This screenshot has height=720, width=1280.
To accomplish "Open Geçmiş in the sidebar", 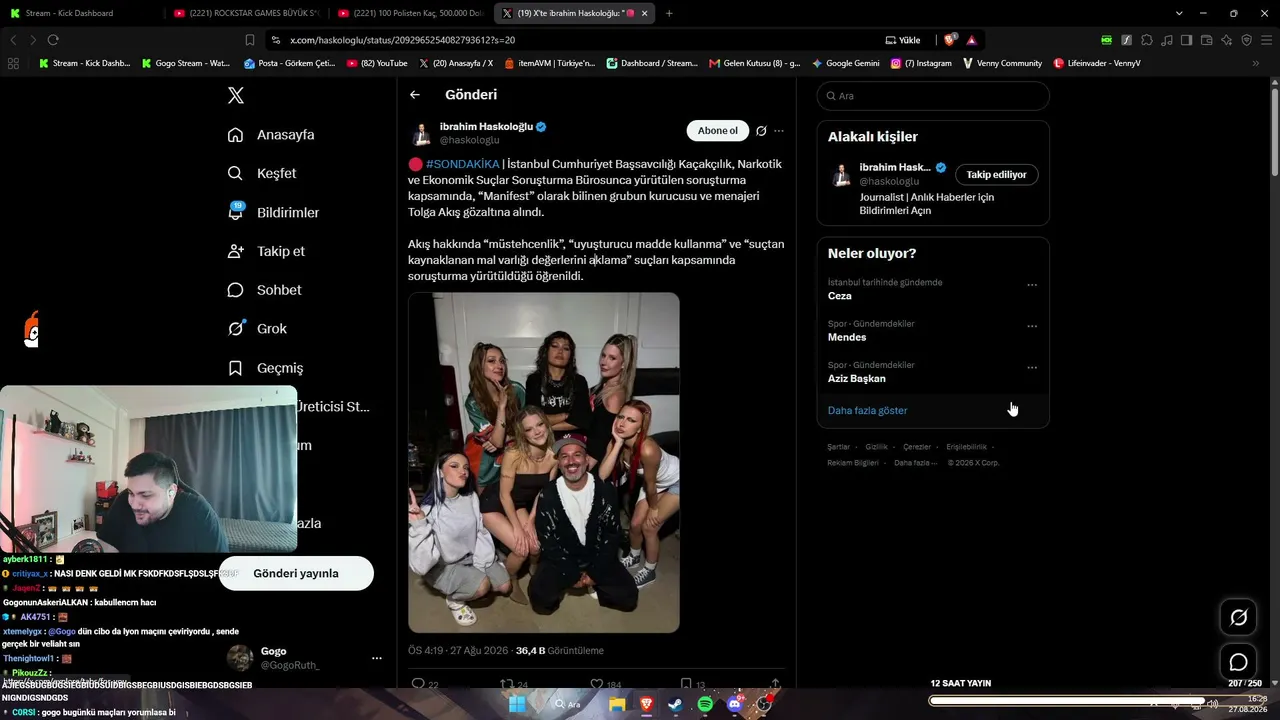I will tap(265, 367).
